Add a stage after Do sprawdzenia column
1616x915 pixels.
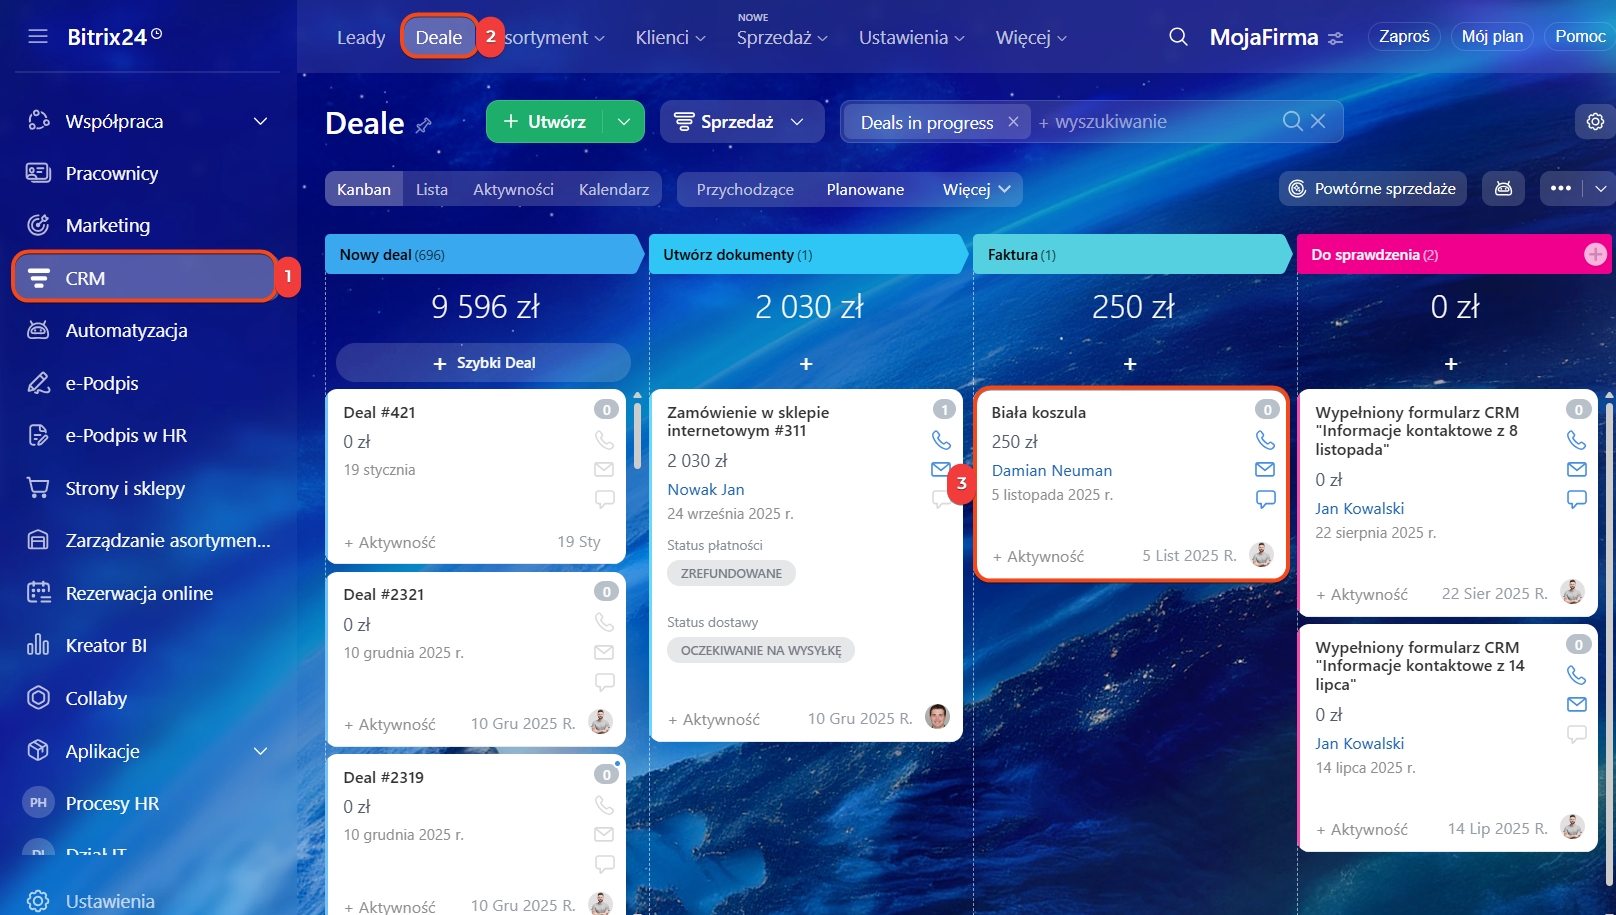click(1595, 254)
